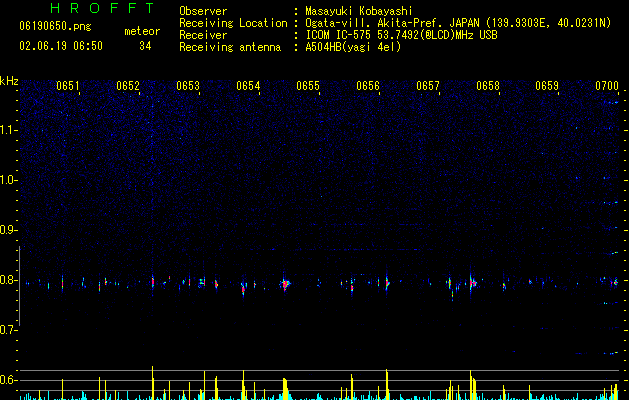Click the 0652 time marker
Screen dimensions: 629x400
[128, 86]
